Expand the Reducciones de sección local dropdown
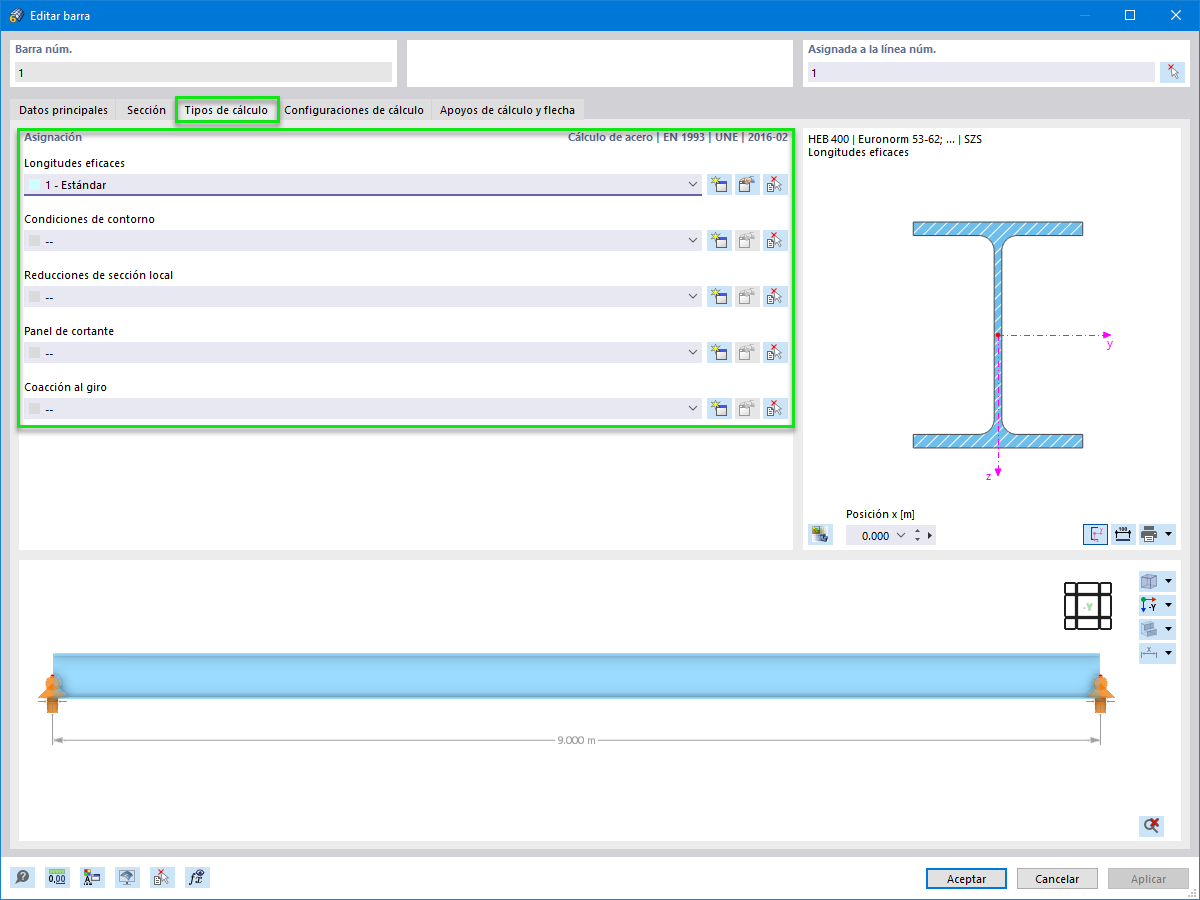1200x900 pixels. click(693, 296)
